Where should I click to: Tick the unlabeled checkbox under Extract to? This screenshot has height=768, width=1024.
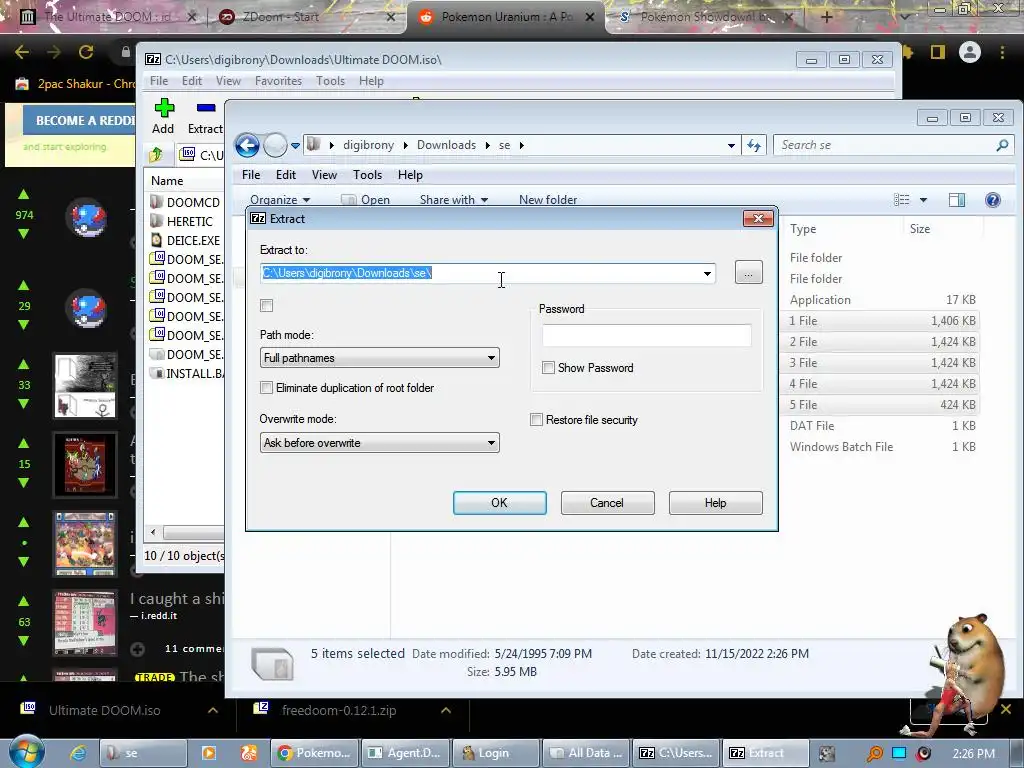[x=266, y=306]
